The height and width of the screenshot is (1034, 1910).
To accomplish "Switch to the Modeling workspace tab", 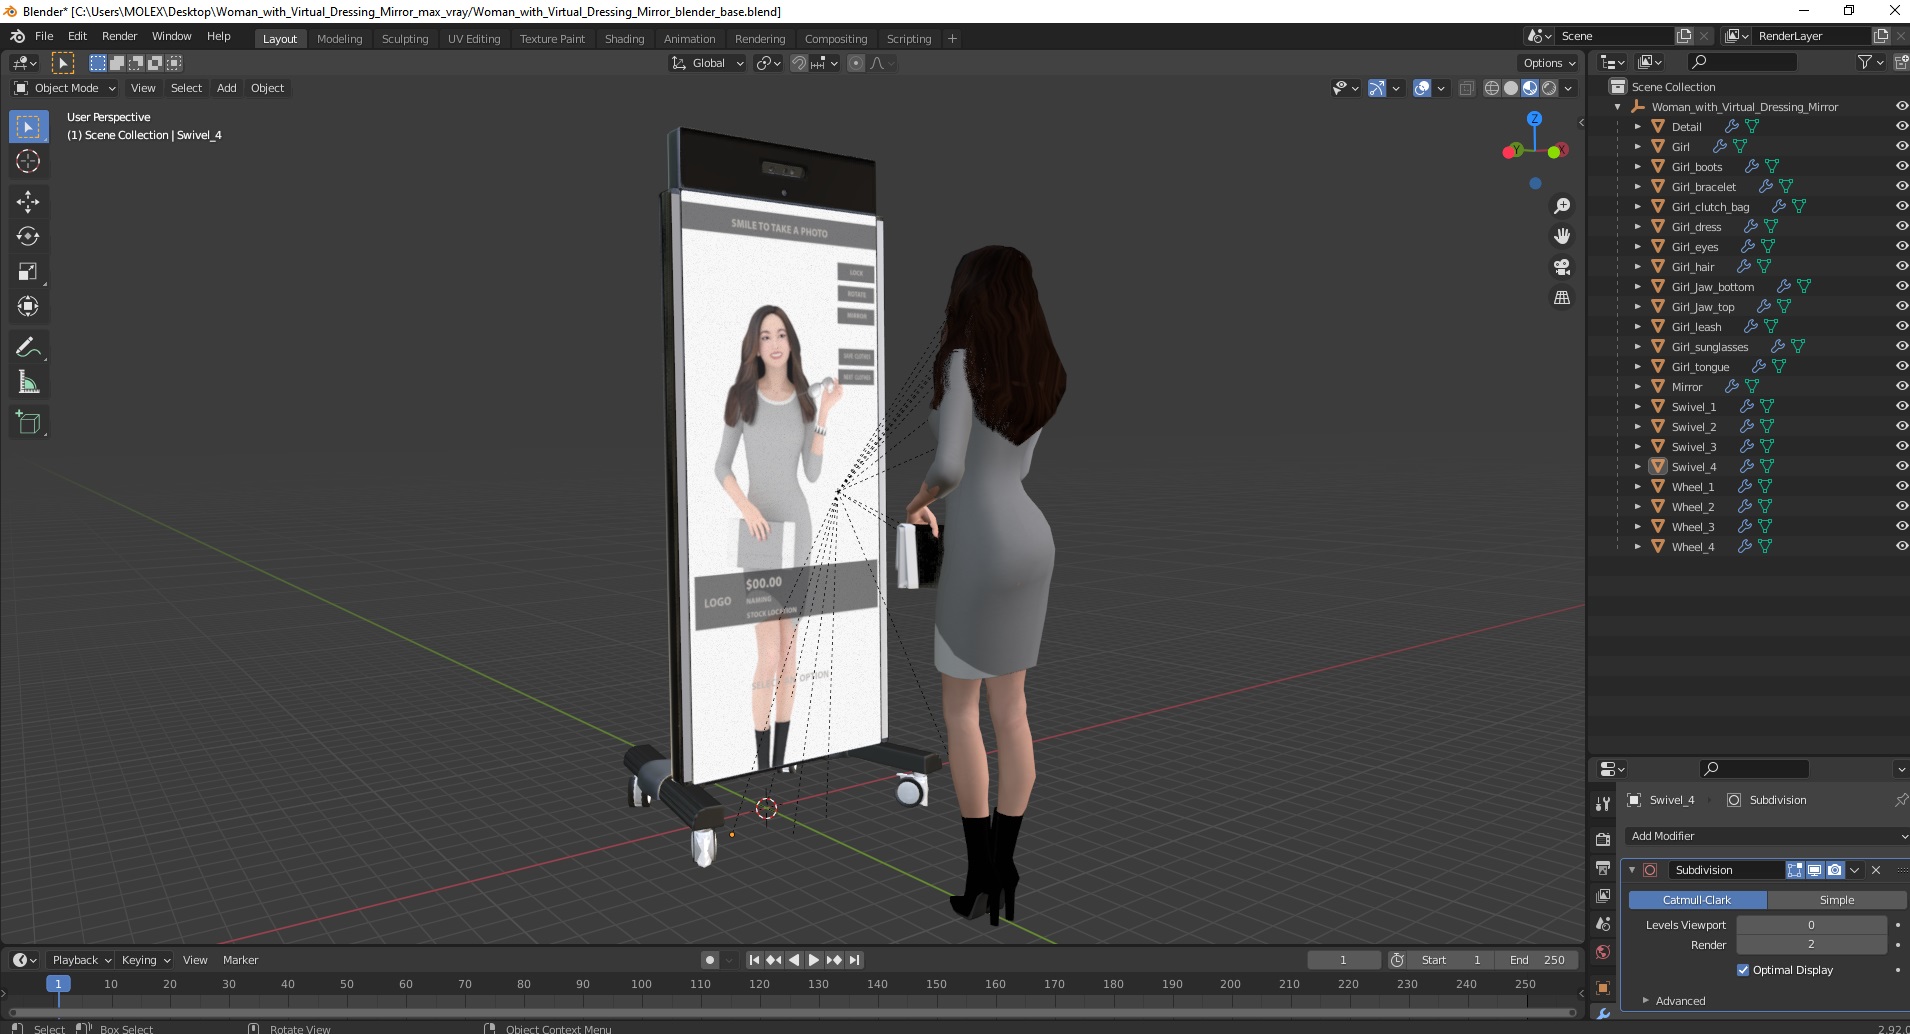I will (339, 39).
